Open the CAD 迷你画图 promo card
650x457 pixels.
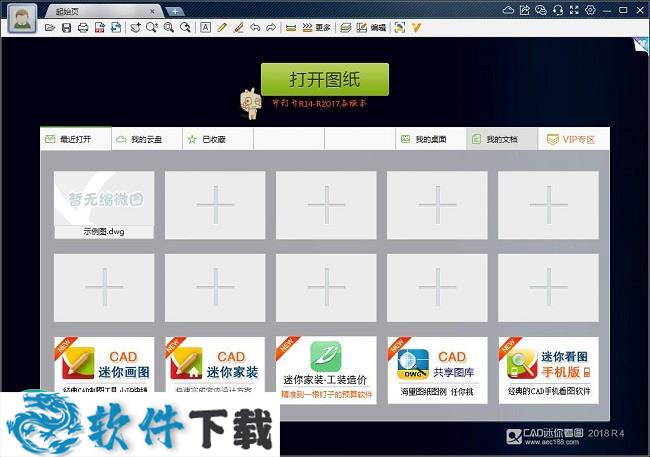coord(104,365)
